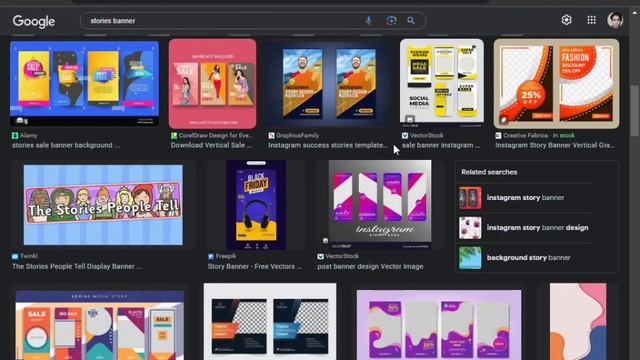640x360 pixels.
Task: Select related search 'background story banner'
Action: [529, 258]
